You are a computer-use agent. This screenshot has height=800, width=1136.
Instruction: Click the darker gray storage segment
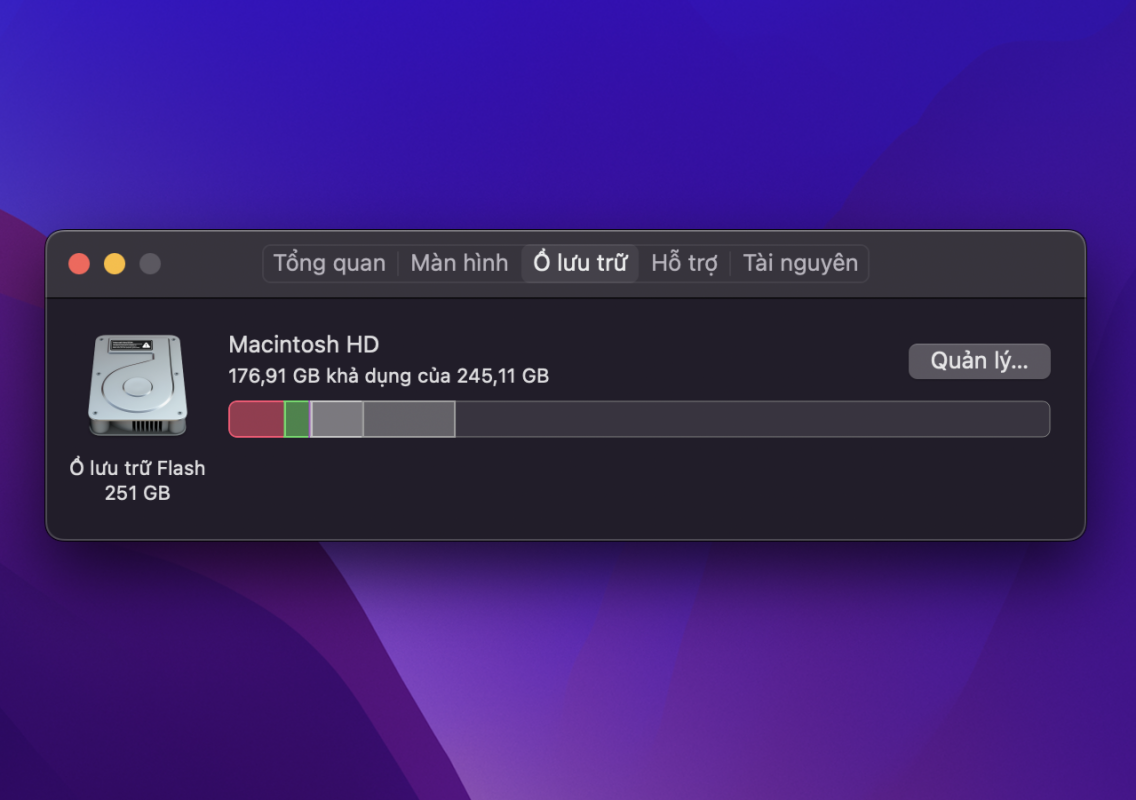[x=409, y=419]
